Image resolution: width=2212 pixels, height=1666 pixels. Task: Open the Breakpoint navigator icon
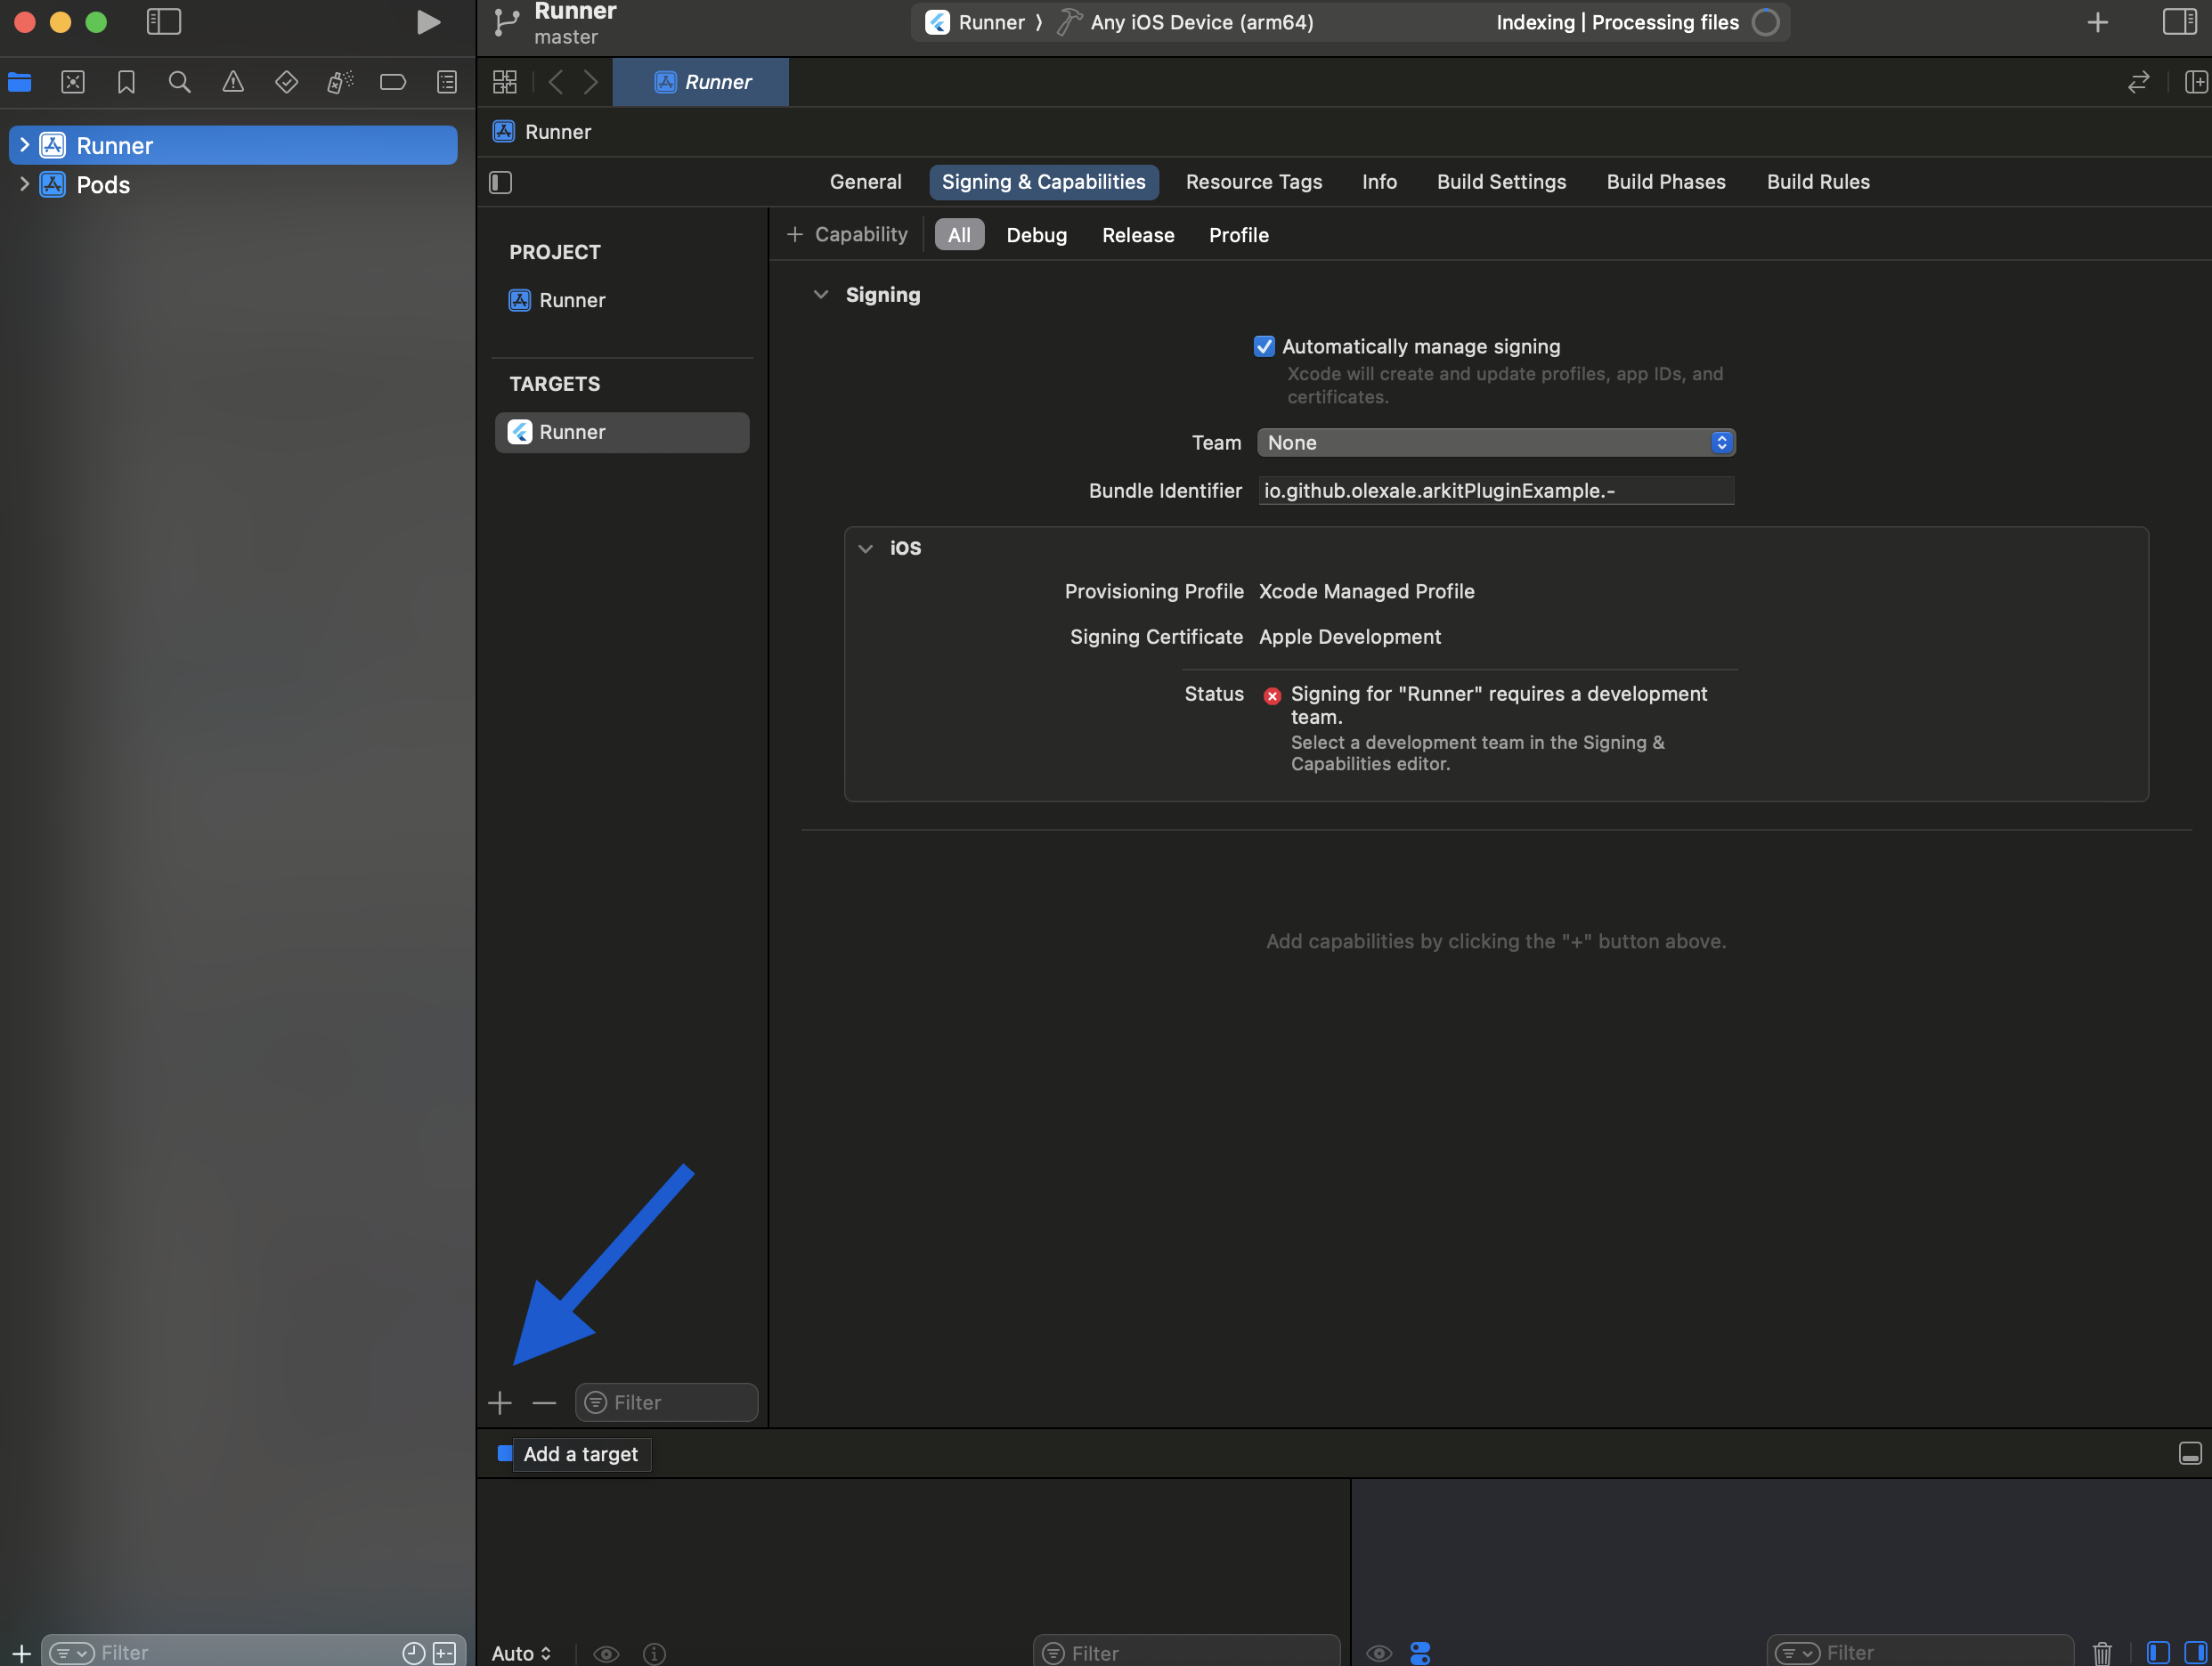coord(393,82)
